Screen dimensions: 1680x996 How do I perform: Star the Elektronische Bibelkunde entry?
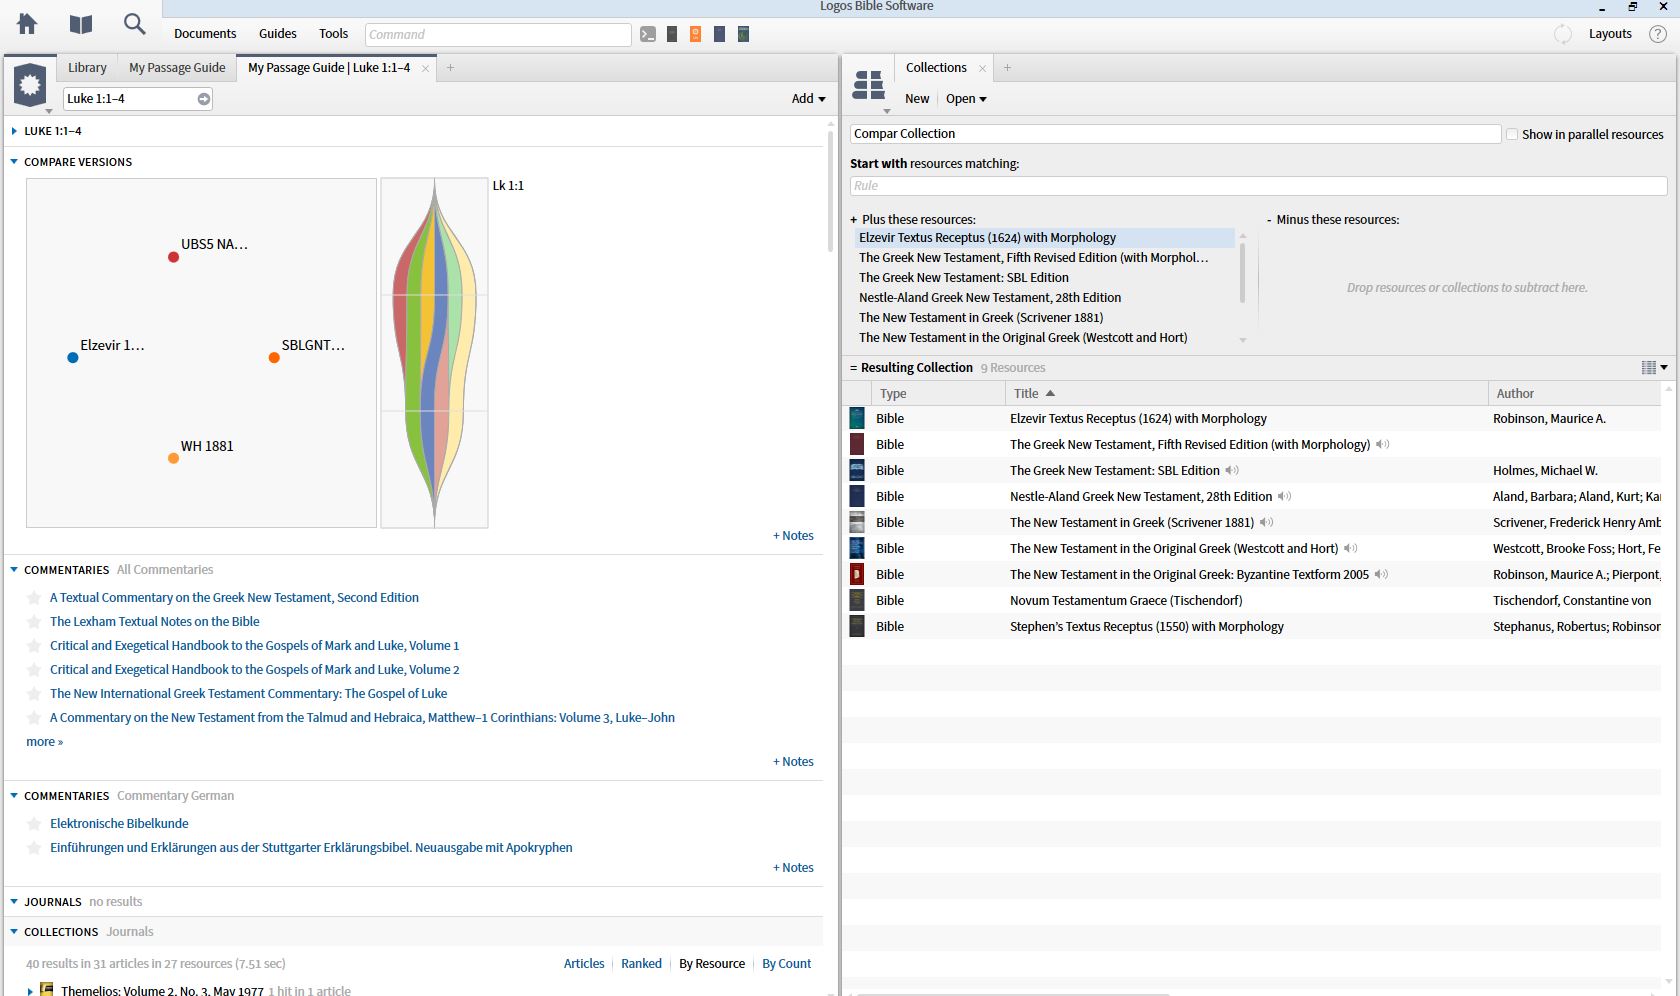point(34,824)
